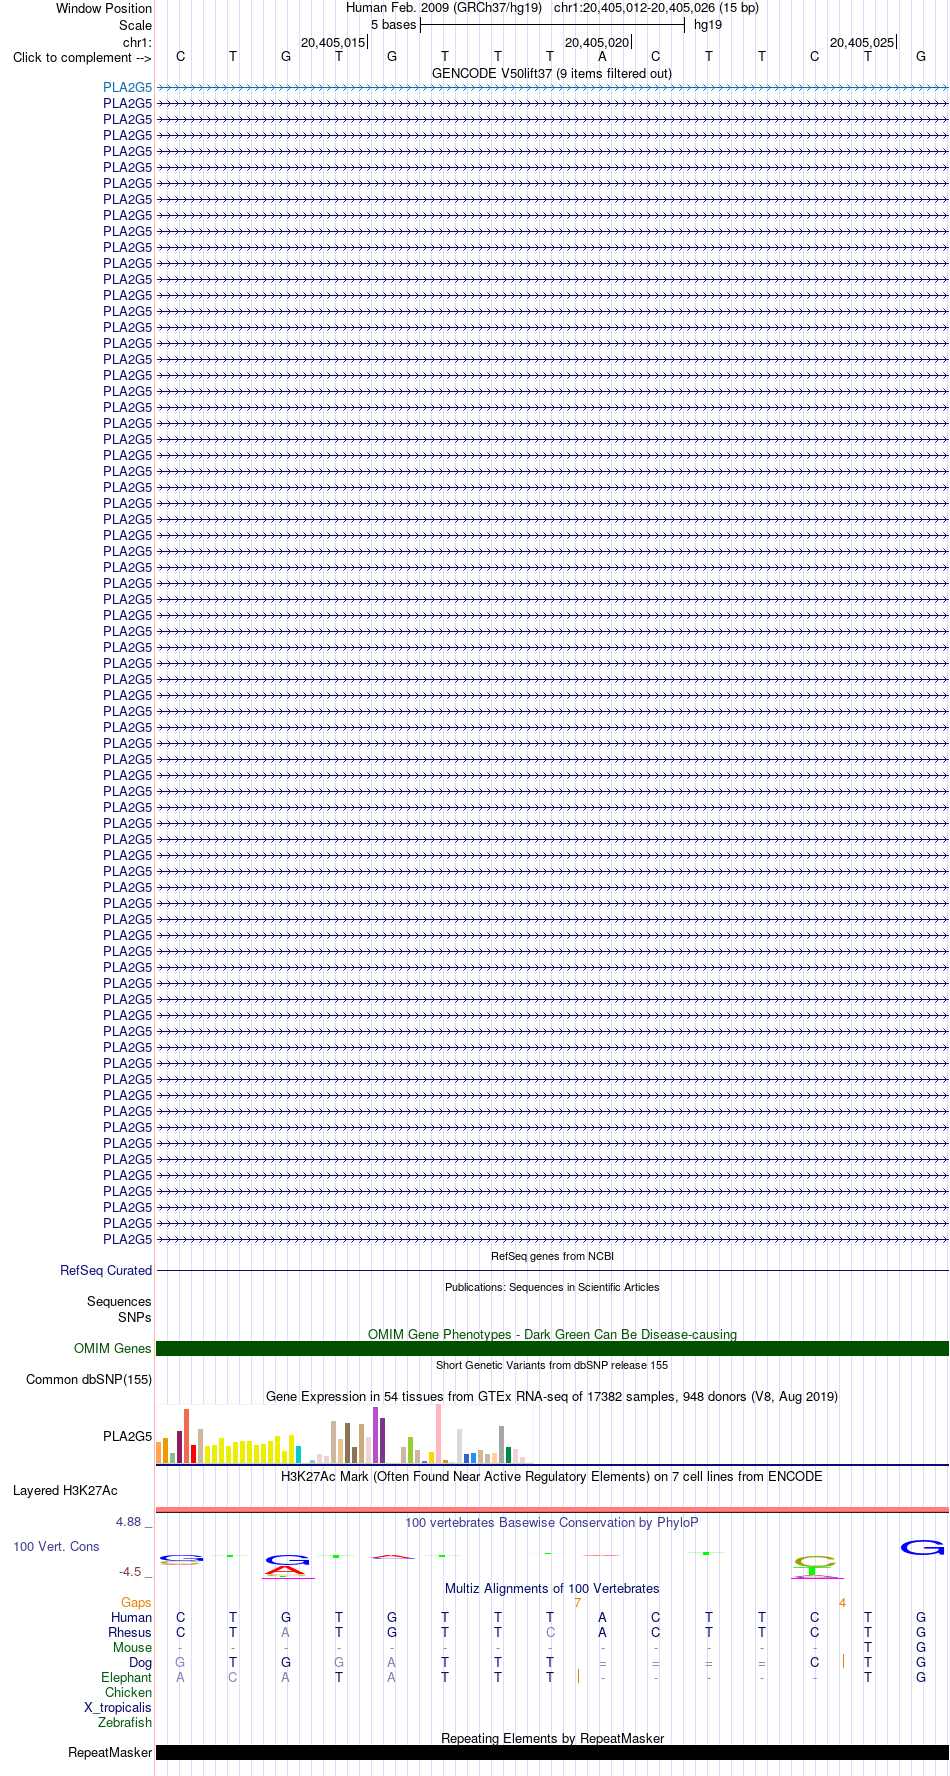Viewport: 950px width, 1776px height.
Task: Click the OMIM Gene Phenotypes track title
Action: [552, 1335]
